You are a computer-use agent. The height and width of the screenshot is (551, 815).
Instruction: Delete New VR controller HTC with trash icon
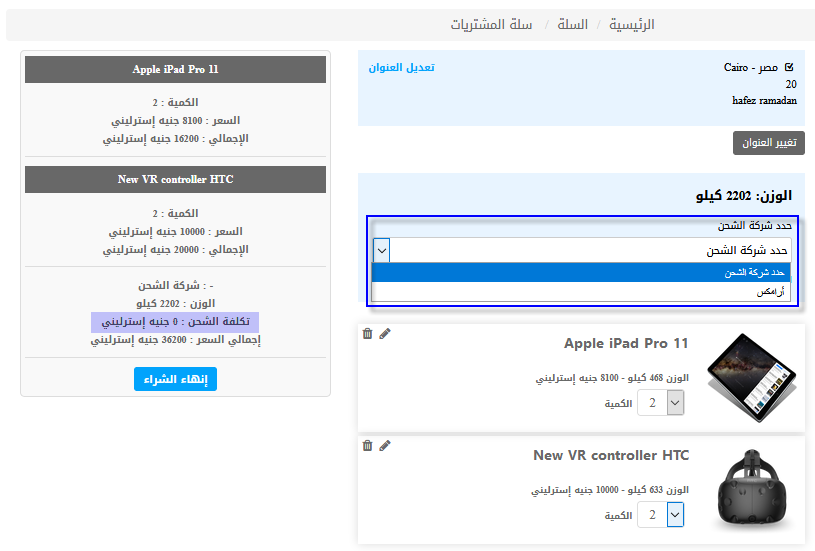click(x=367, y=445)
